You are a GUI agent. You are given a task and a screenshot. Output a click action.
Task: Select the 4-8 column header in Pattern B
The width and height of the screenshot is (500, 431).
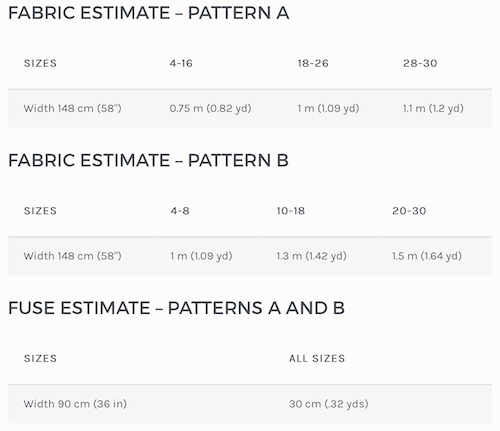click(x=180, y=211)
